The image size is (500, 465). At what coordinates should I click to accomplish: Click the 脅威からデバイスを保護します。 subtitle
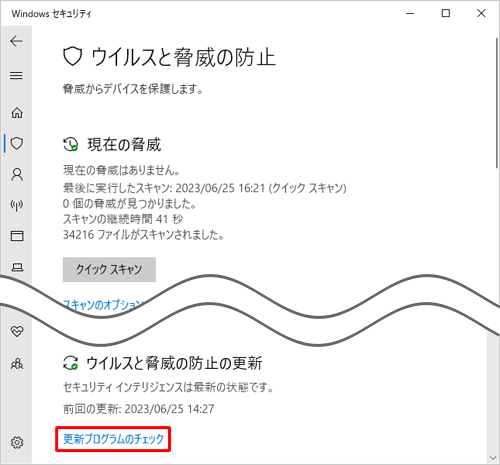(133, 89)
